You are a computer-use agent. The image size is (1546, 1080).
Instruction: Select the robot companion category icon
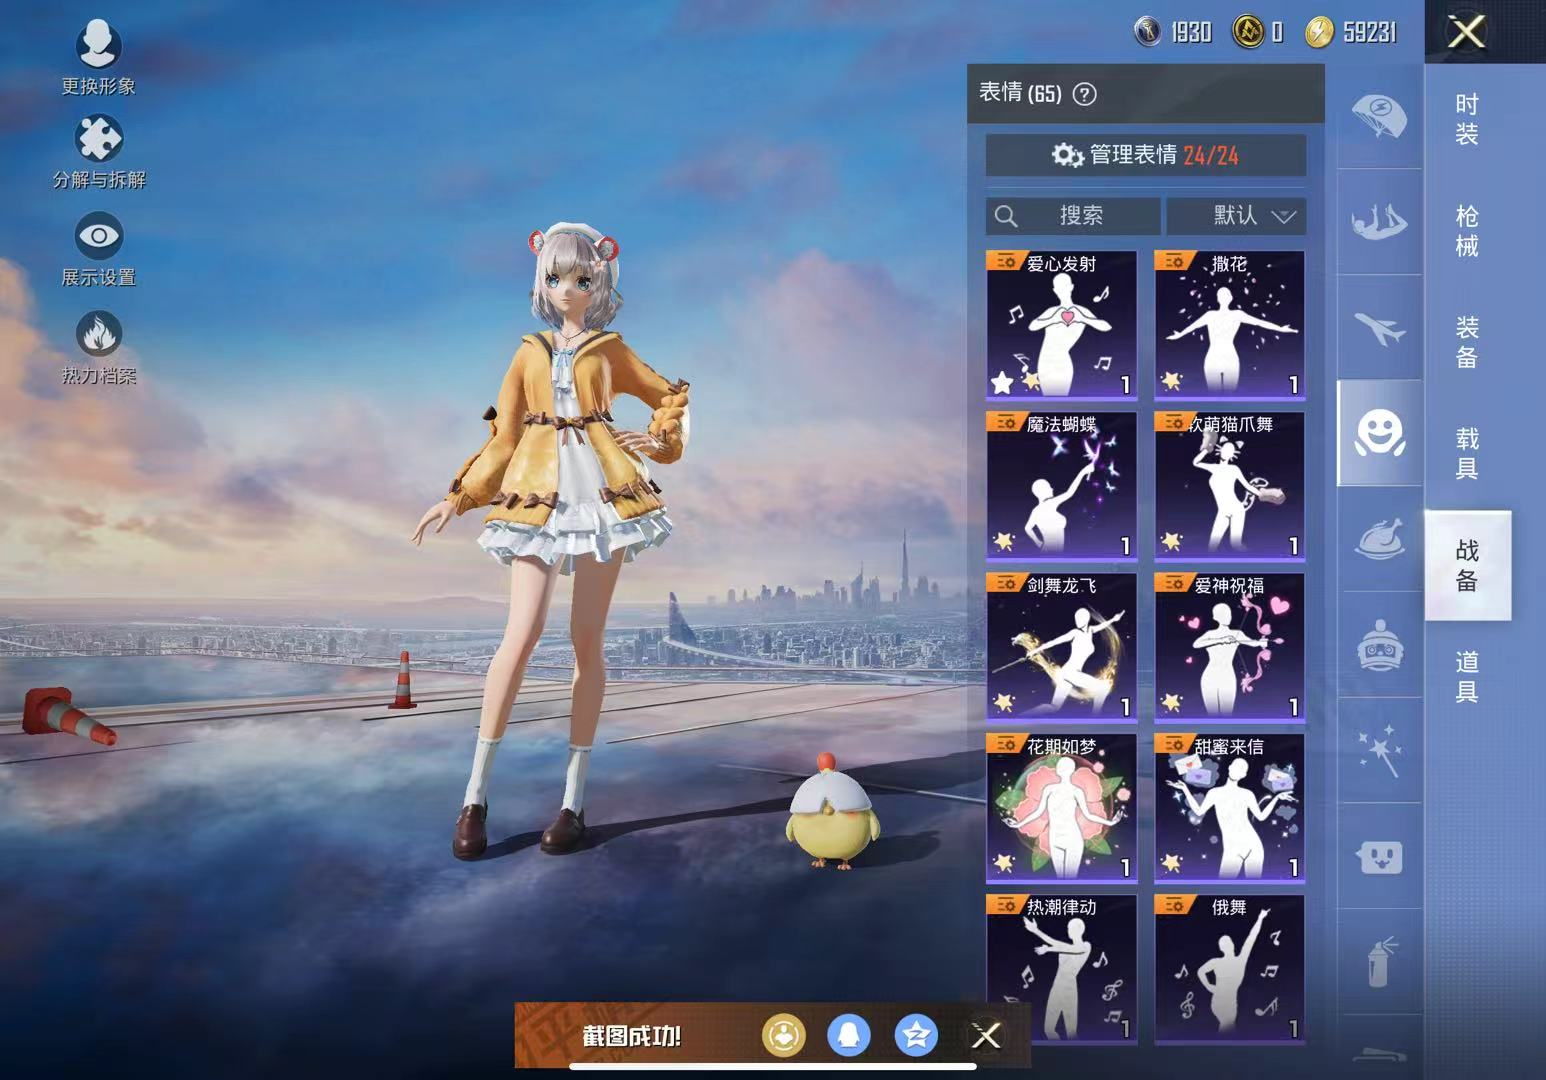1379,645
